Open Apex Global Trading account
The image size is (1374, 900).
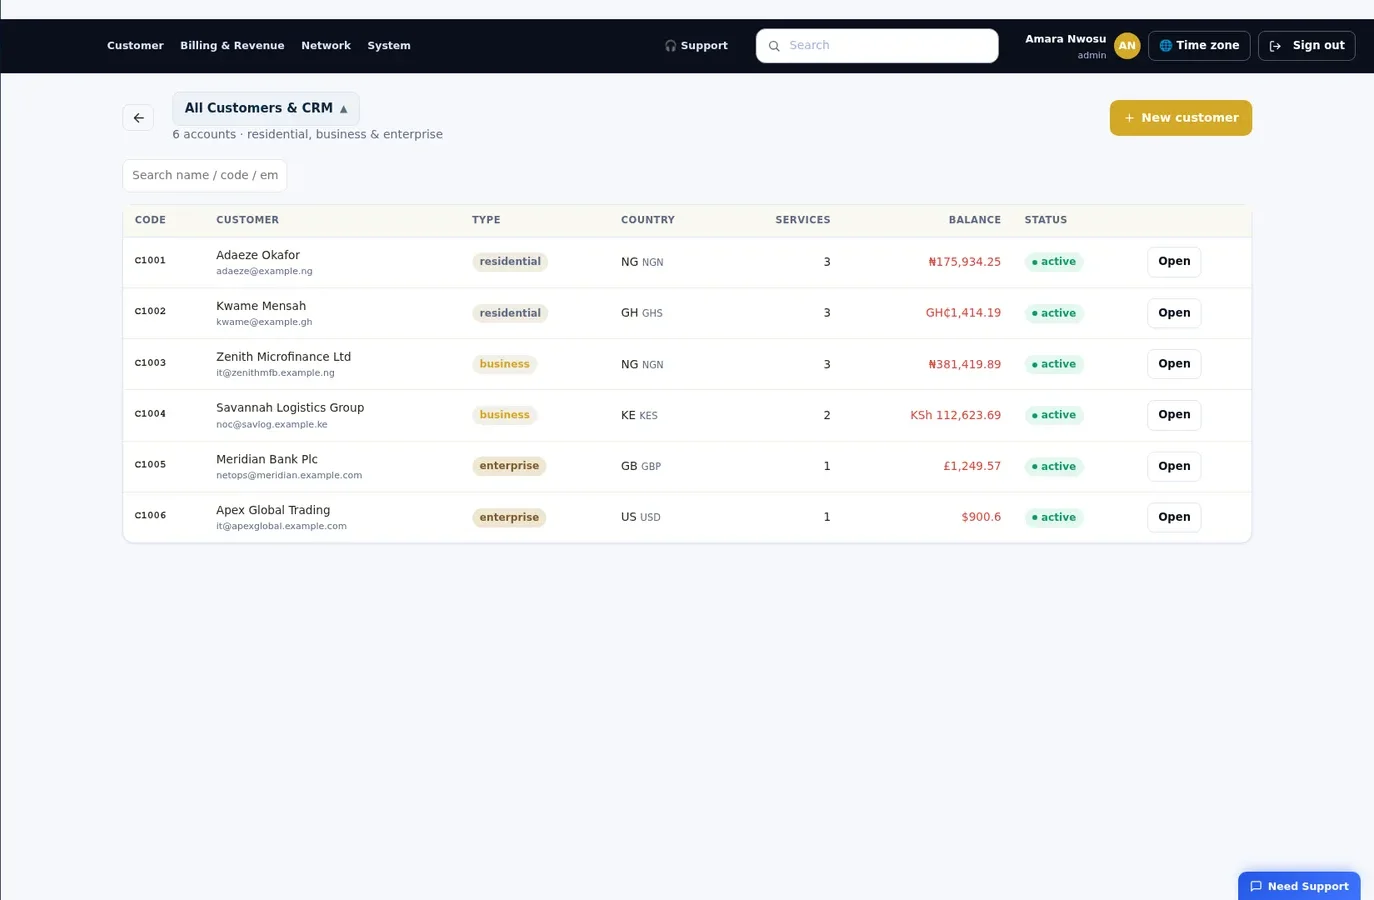point(1174,517)
